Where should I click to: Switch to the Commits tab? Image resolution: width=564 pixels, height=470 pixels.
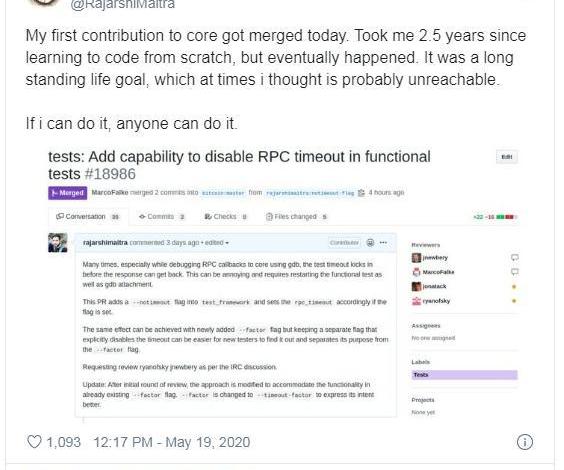pos(162,216)
